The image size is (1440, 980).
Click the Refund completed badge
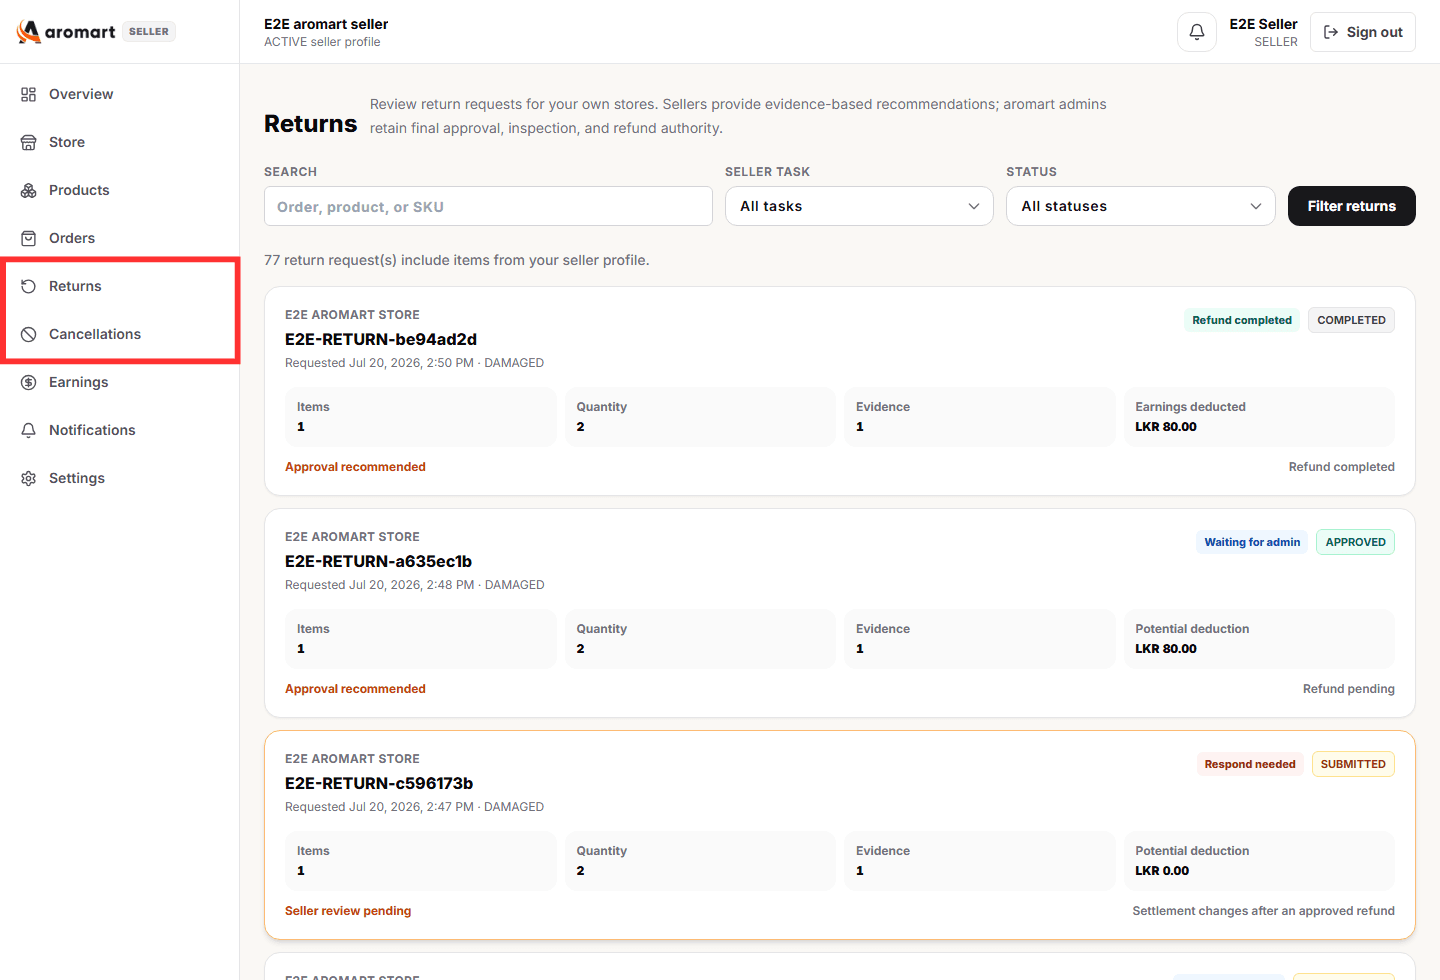pyautogui.click(x=1242, y=320)
